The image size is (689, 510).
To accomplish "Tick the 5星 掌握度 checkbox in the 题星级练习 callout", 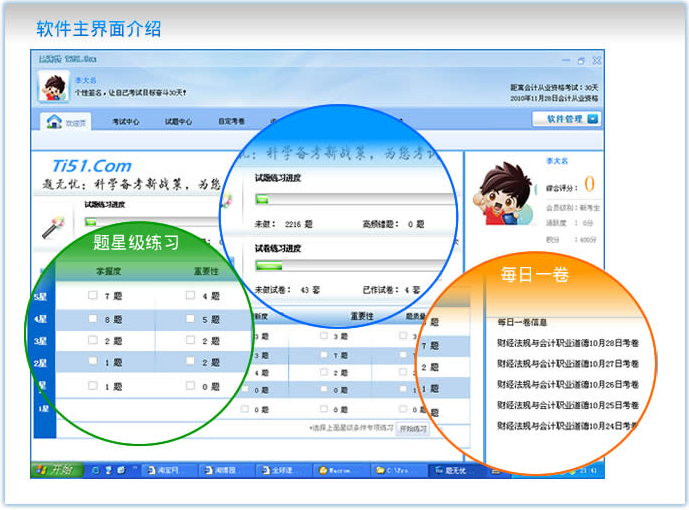I will point(93,295).
